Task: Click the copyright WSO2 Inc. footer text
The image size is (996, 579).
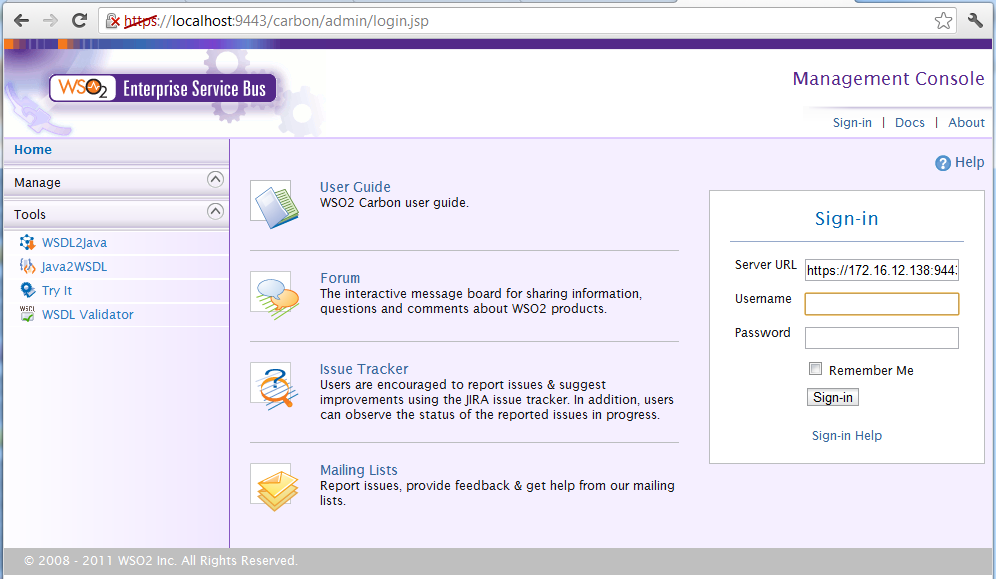Action: [161, 561]
